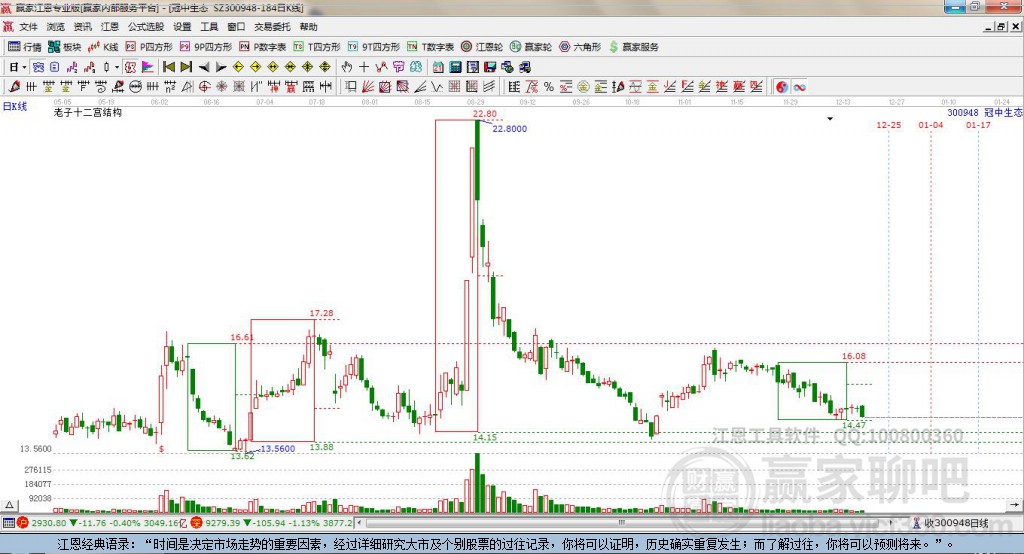Select the Gann fan lines tool
The height and width of the screenshot is (554, 1024).
coord(368,87)
